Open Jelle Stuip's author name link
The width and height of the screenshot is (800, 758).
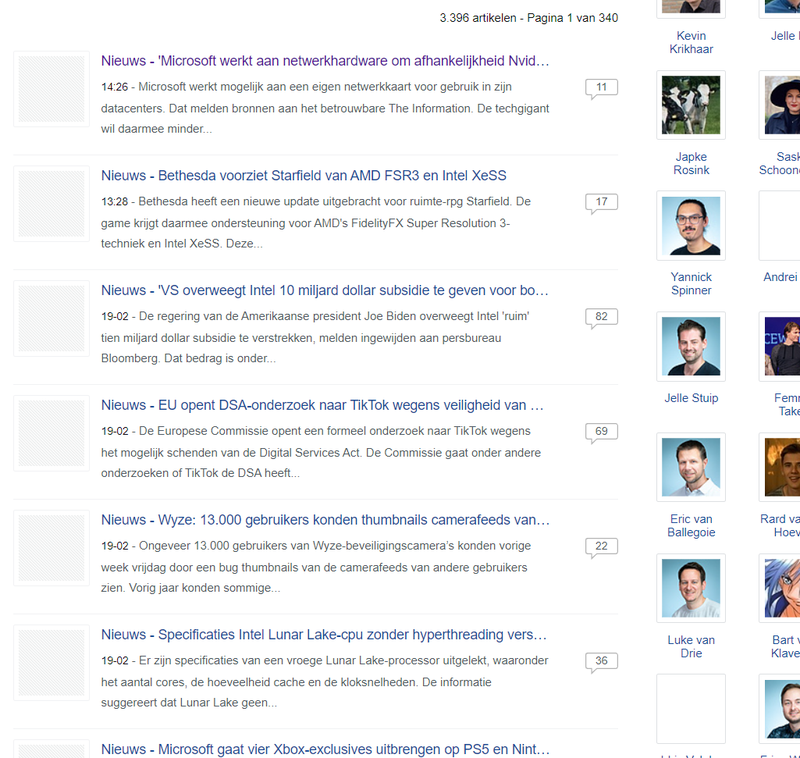pyautogui.click(x=691, y=398)
